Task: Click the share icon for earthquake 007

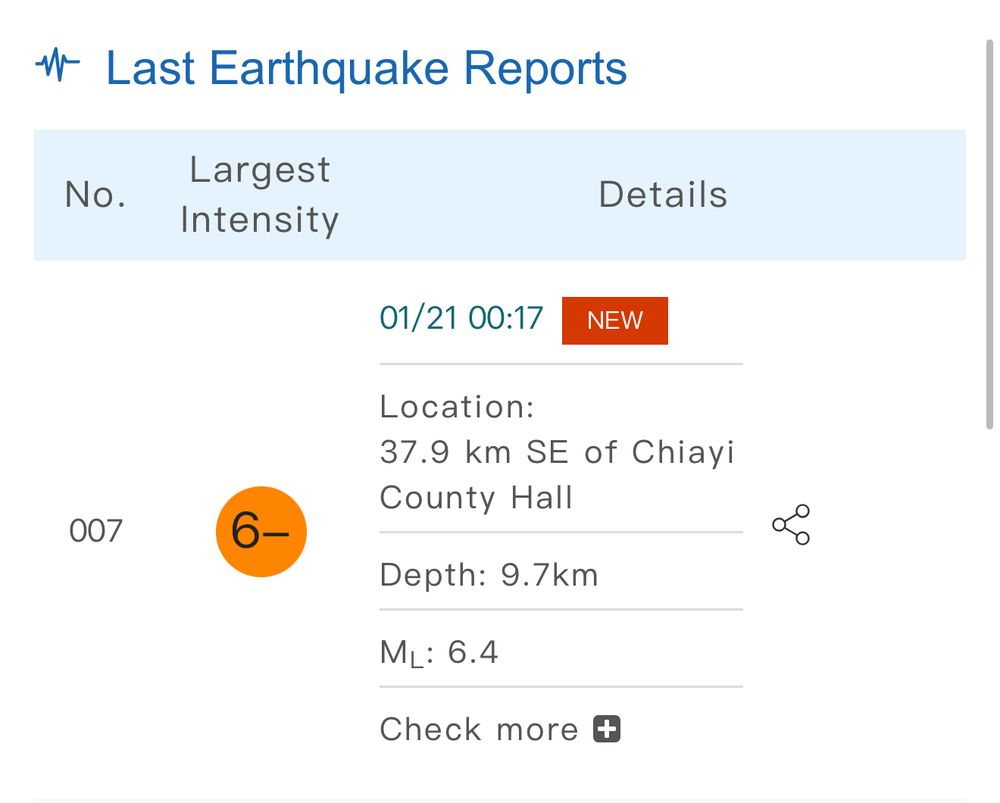Action: (791, 524)
